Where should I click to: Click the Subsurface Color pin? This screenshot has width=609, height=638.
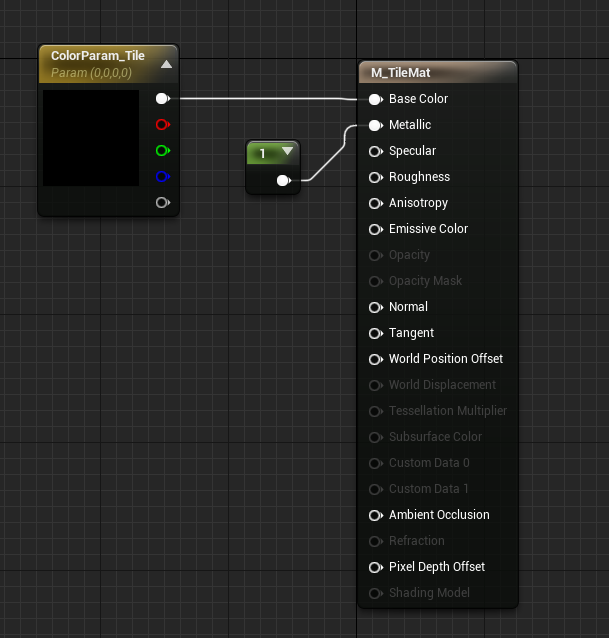tap(375, 437)
